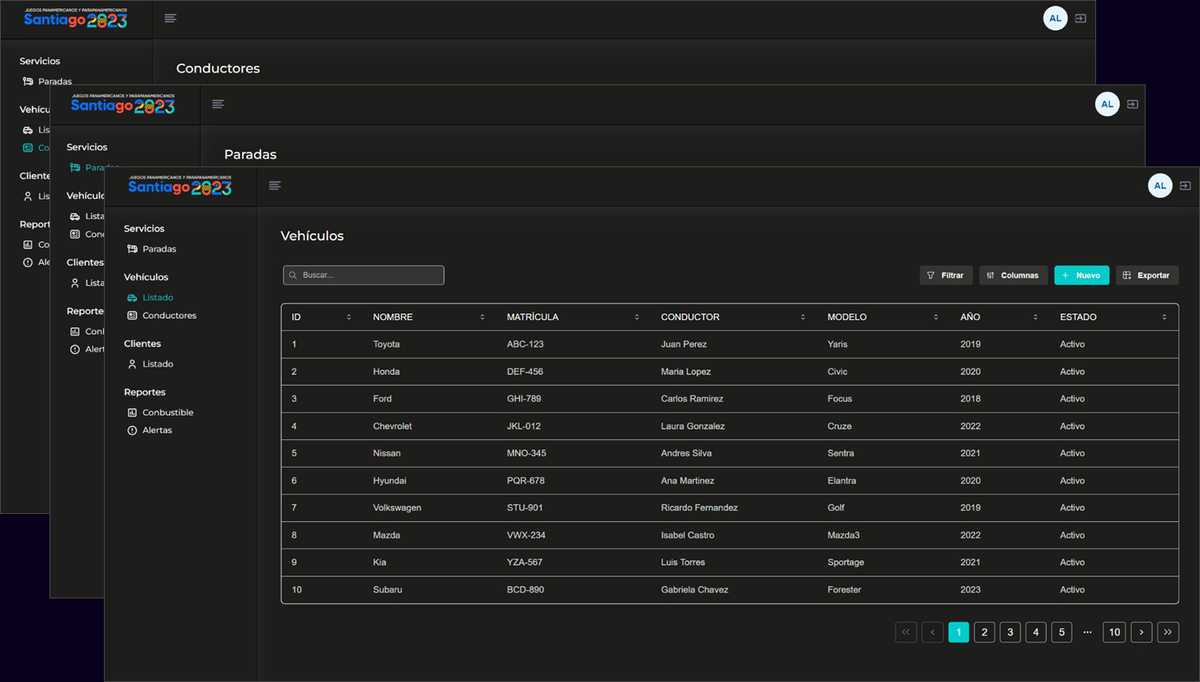Go to the next page with the single arrow

click(x=1141, y=632)
